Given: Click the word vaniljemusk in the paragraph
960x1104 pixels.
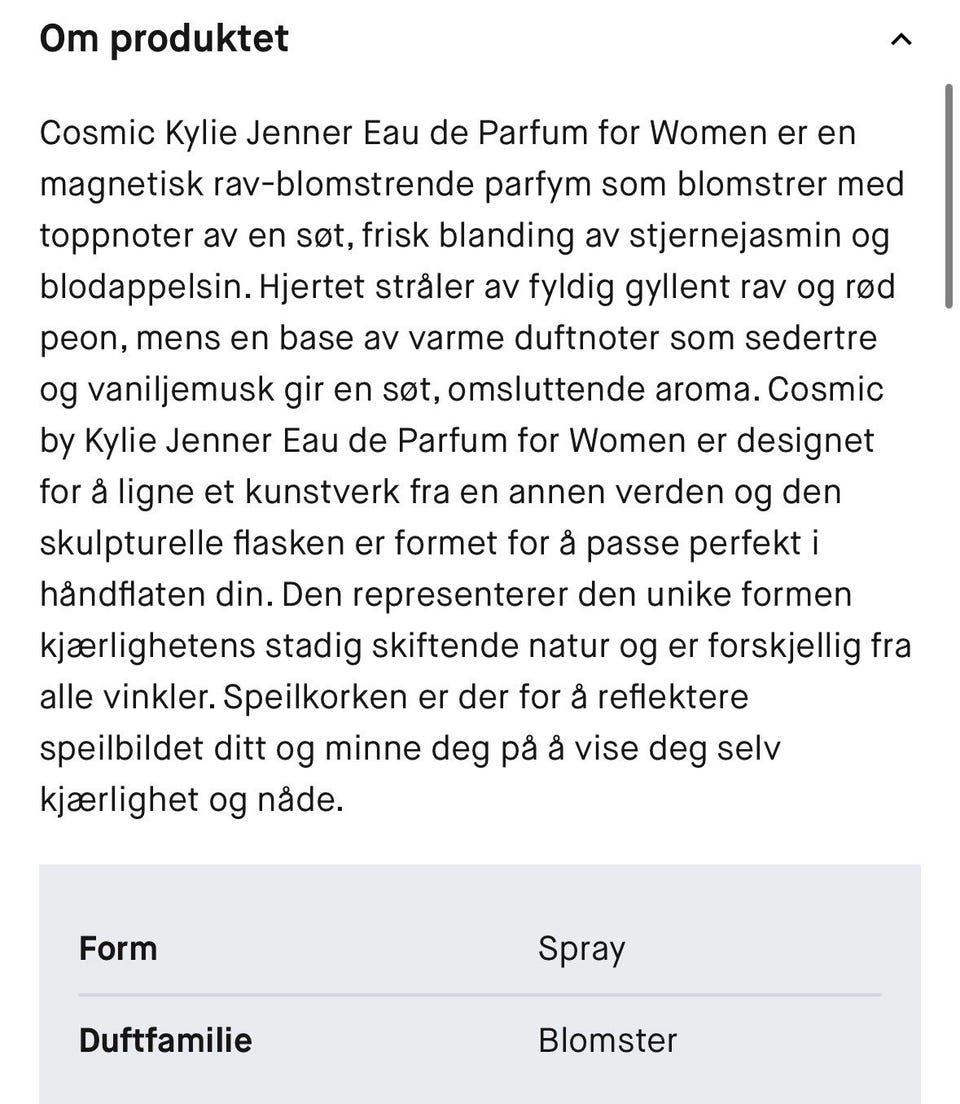Looking at the screenshot, I should tap(180, 391).
